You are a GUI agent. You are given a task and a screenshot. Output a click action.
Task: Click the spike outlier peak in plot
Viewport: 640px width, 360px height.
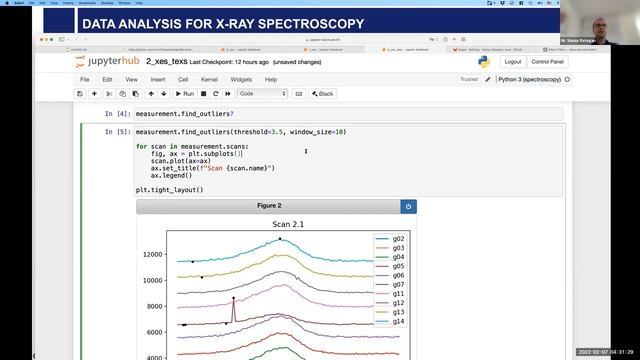coord(233,298)
